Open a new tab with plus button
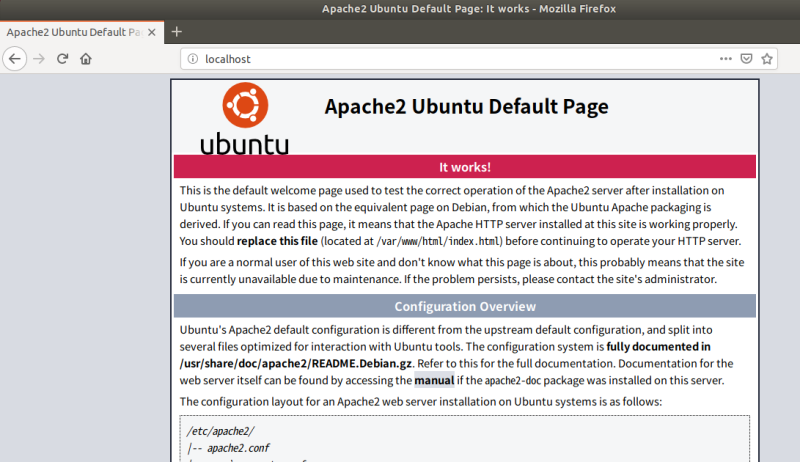This screenshot has width=800, height=462. click(177, 32)
